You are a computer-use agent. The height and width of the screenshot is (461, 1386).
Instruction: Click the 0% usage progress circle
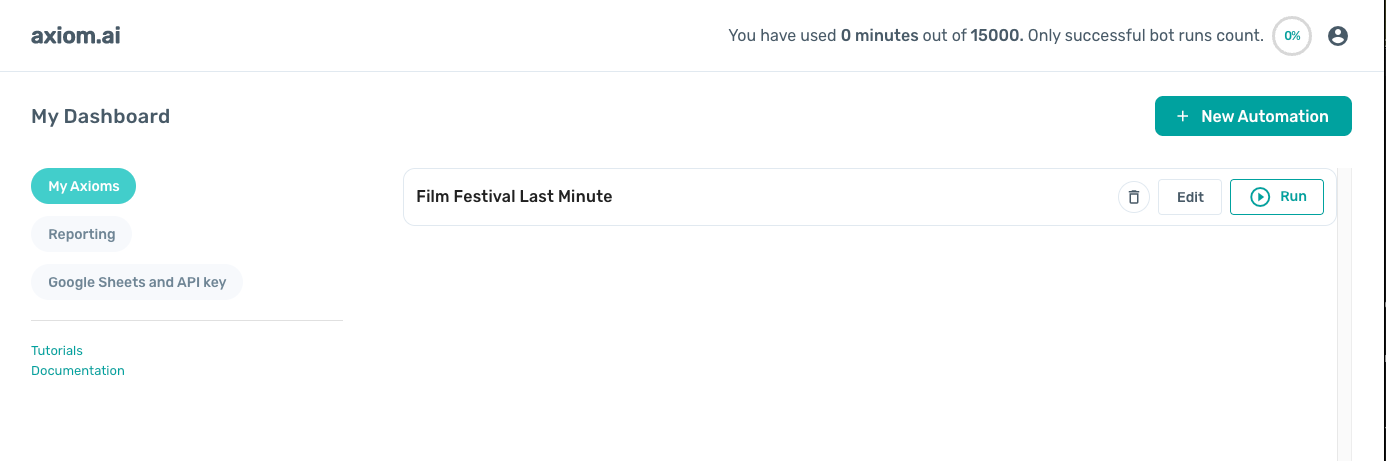pyautogui.click(x=1292, y=36)
